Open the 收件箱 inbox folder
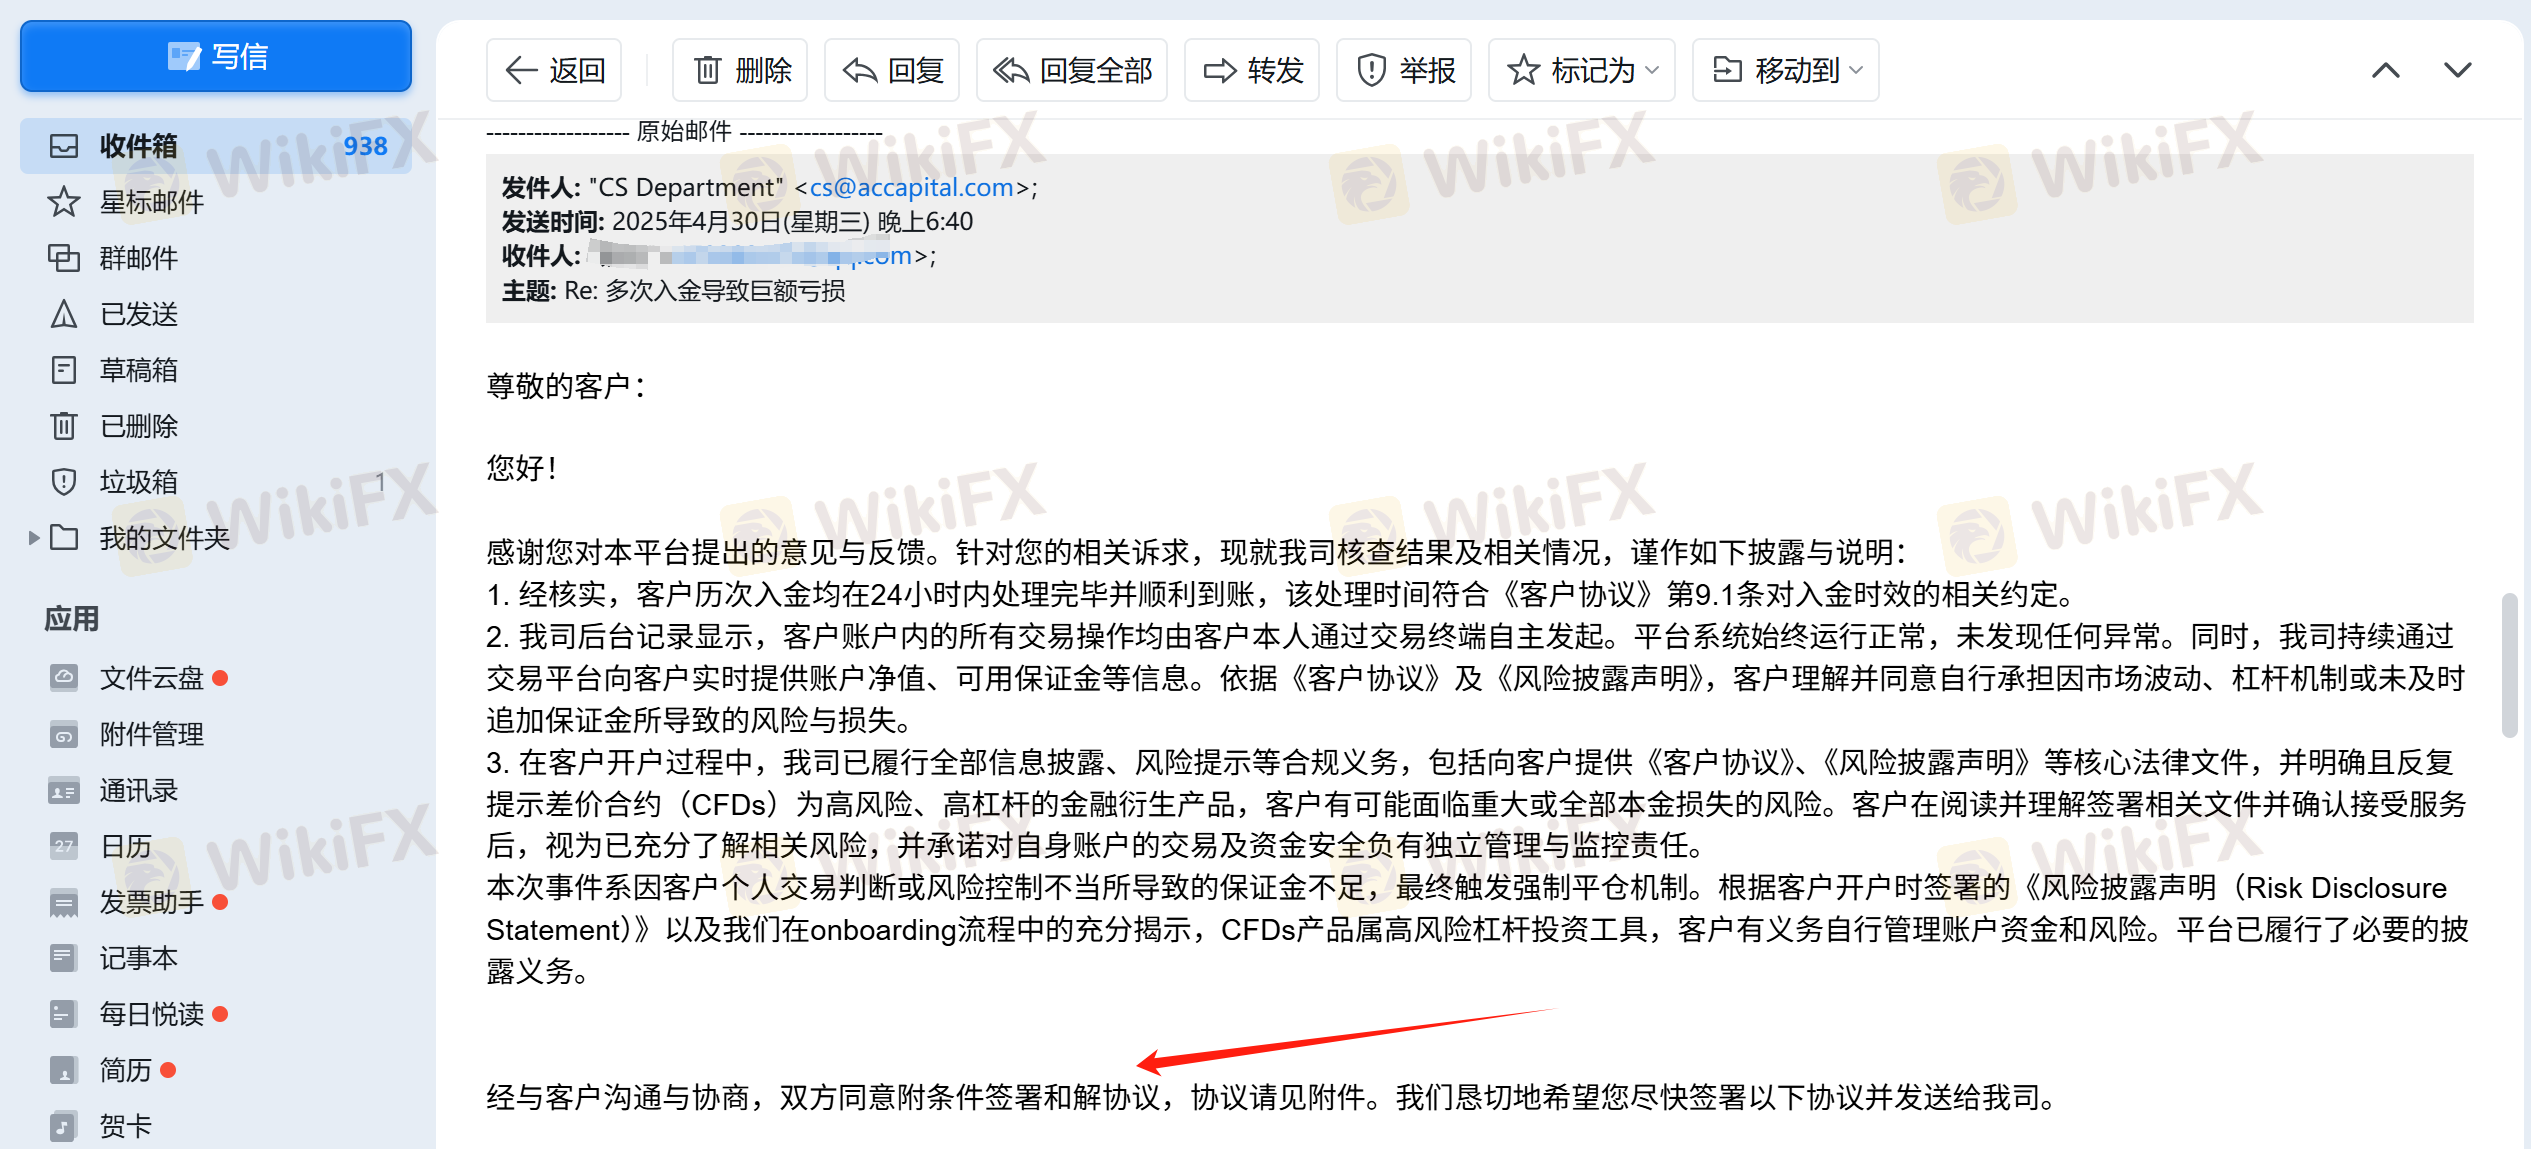Screen dimensions: 2531x1149 216,146
